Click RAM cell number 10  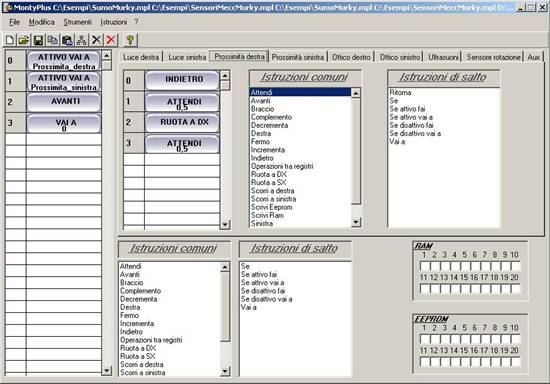(515, 266)
